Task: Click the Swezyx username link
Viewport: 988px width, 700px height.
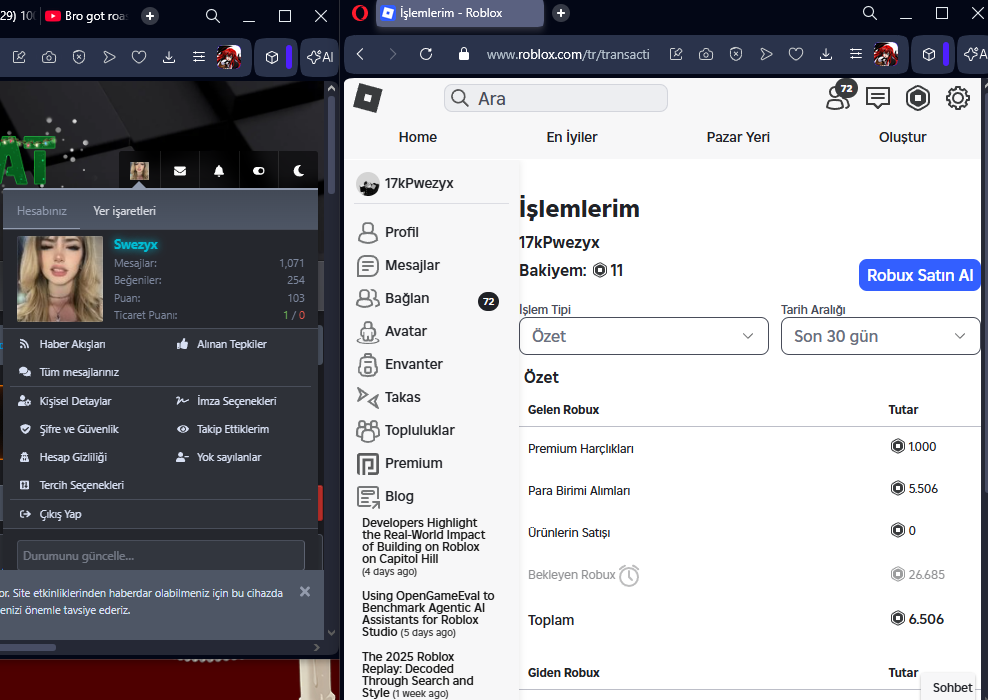Action: pyautogui.click(x=135, y=244)
